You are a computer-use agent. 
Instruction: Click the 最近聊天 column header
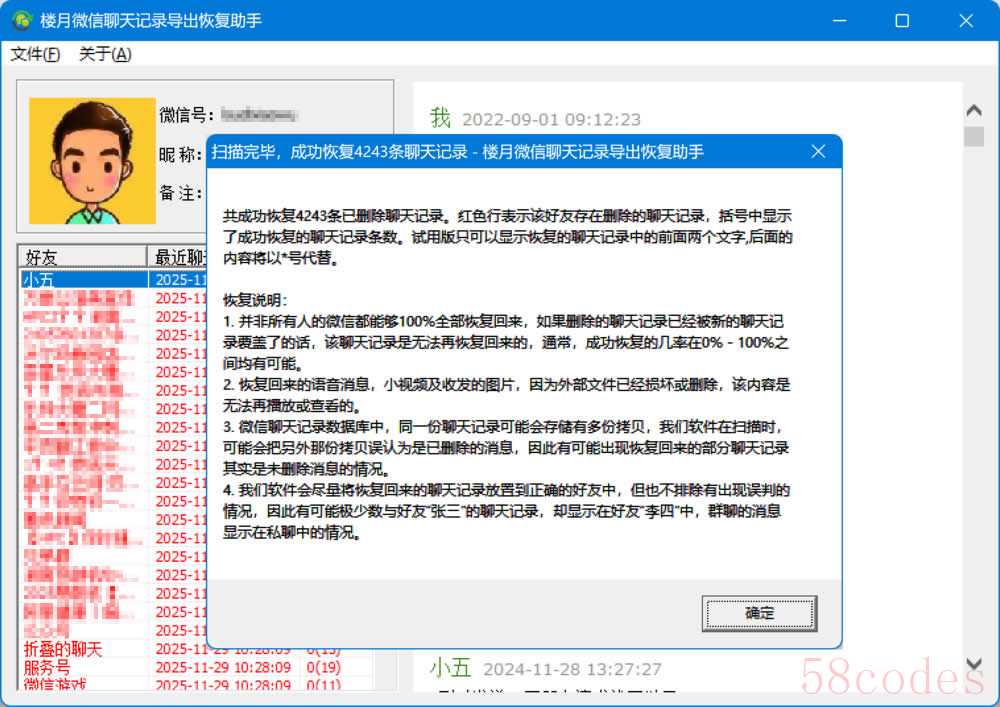(179, 256)
